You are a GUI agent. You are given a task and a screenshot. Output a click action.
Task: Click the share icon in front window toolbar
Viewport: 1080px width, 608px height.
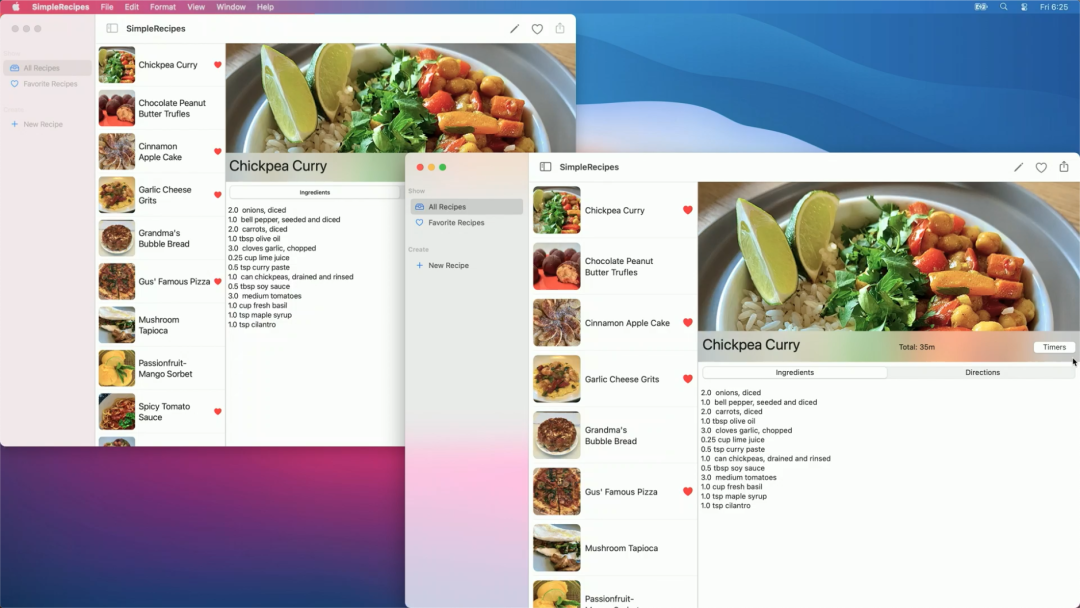(x=1064, y=167)
